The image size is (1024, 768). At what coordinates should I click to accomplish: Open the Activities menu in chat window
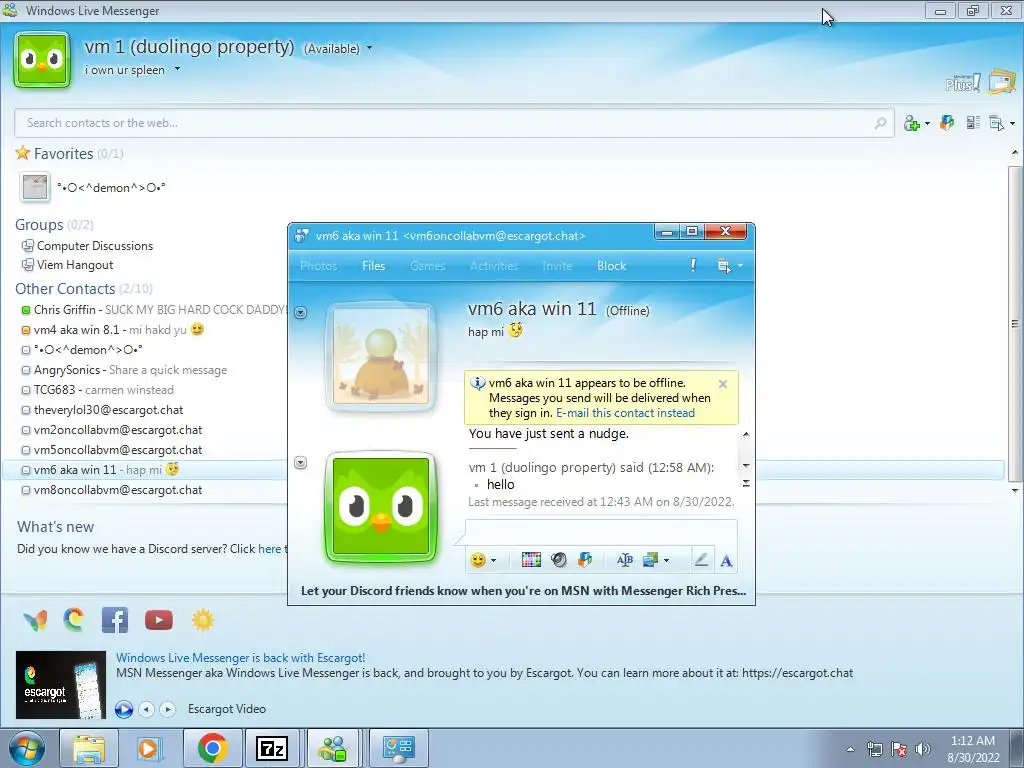coord(494,266)
